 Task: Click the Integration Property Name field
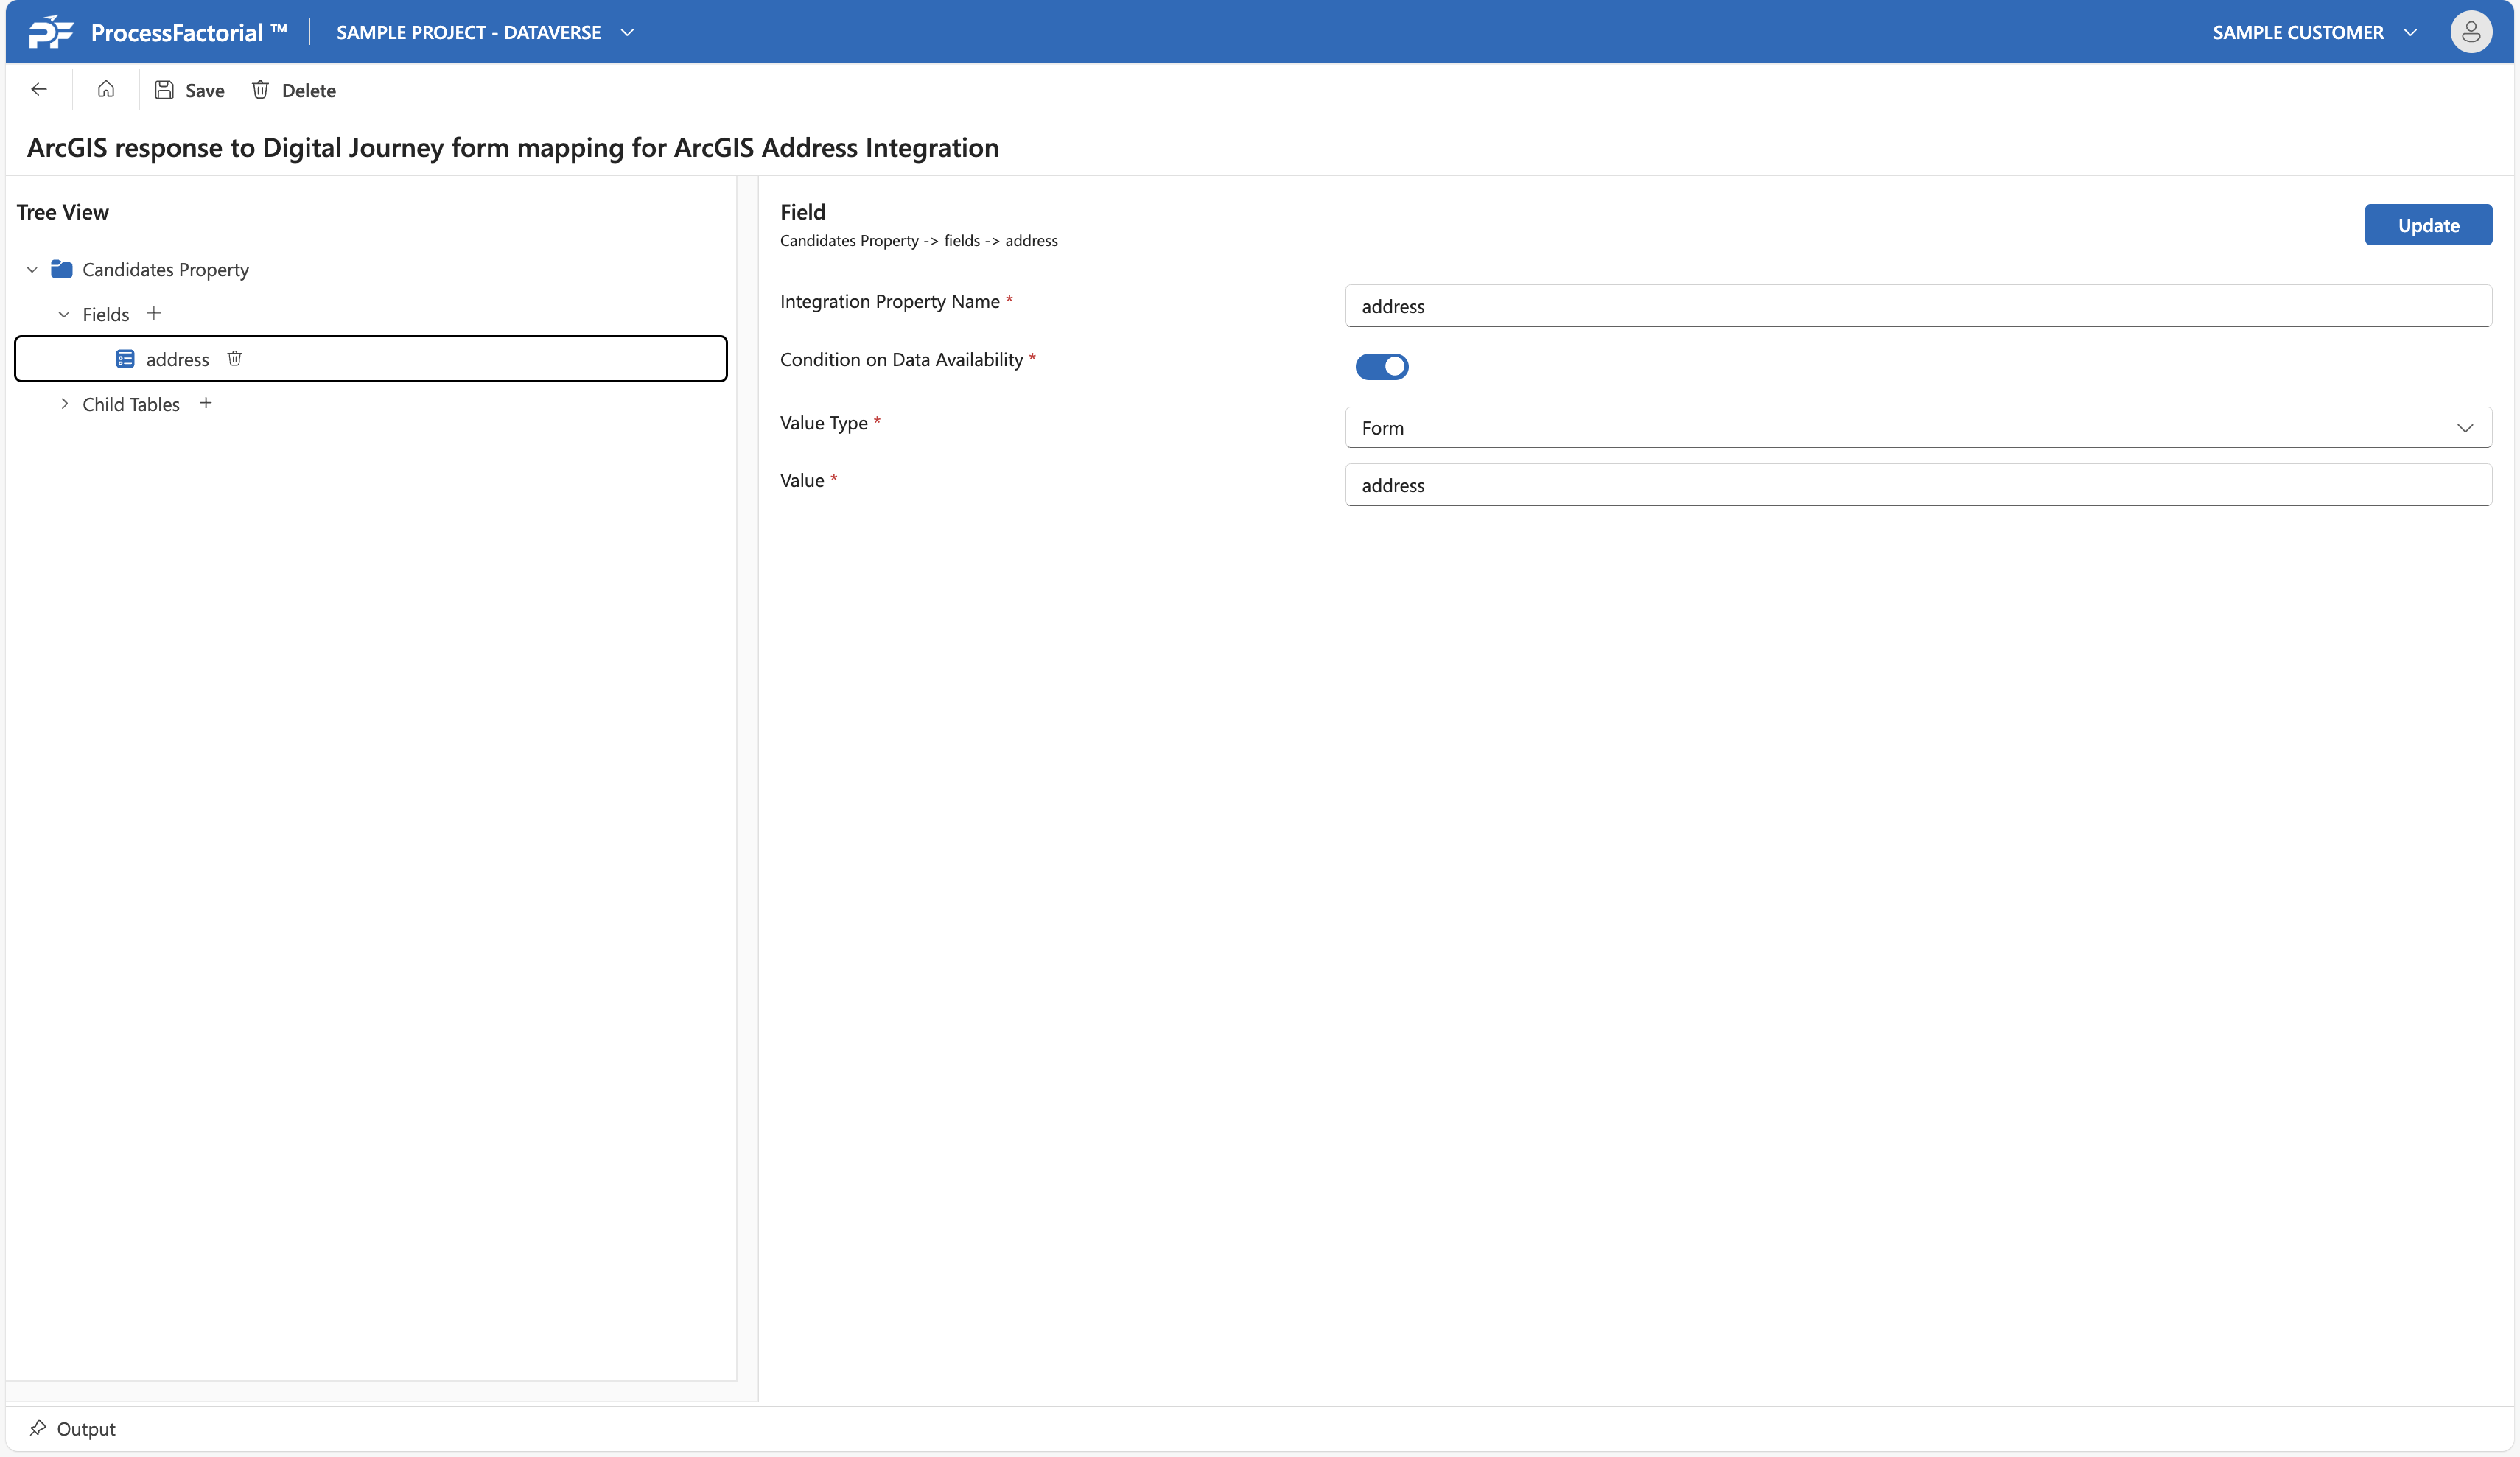[1917, 306]
